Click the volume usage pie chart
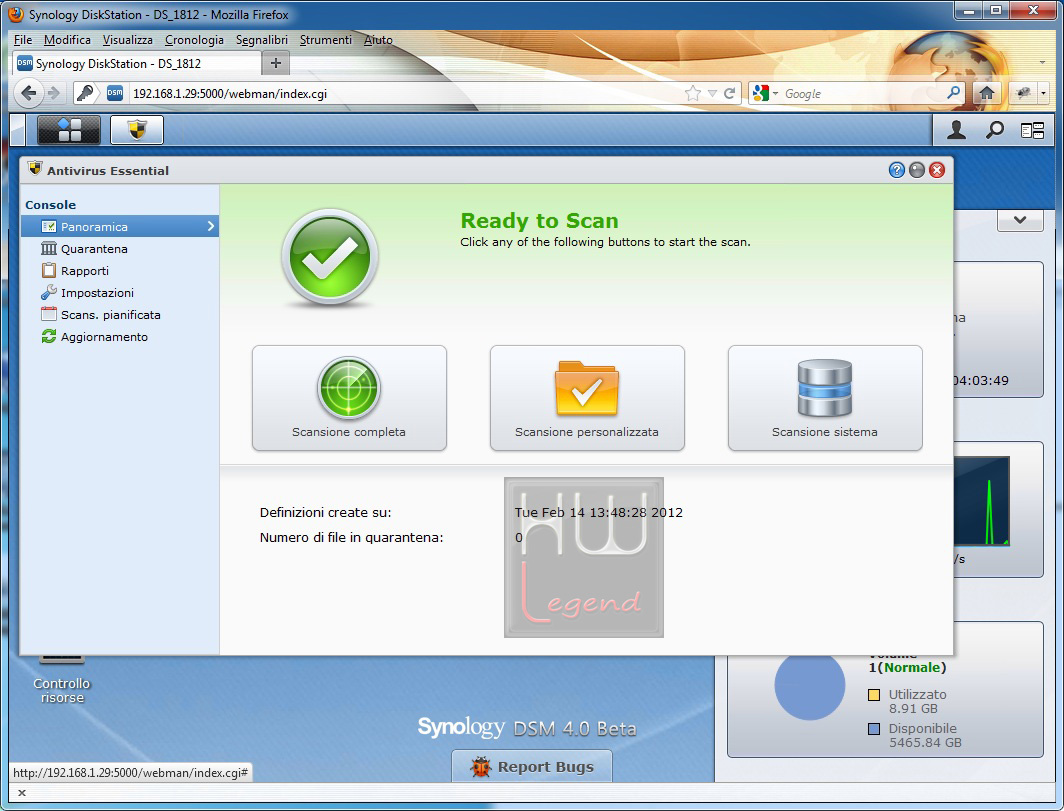1064x811 pixels. (x=810, y=685)
